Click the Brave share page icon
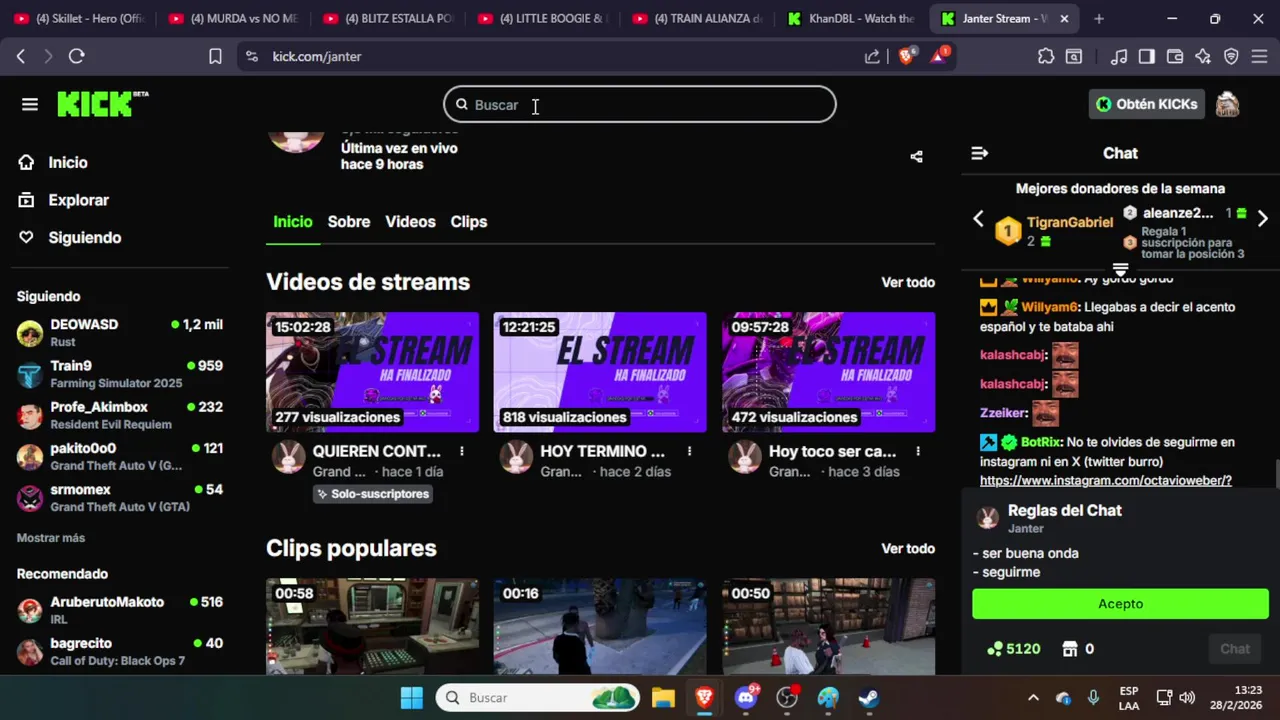The width and height of the screenshot is (1280, 720). 872,57
